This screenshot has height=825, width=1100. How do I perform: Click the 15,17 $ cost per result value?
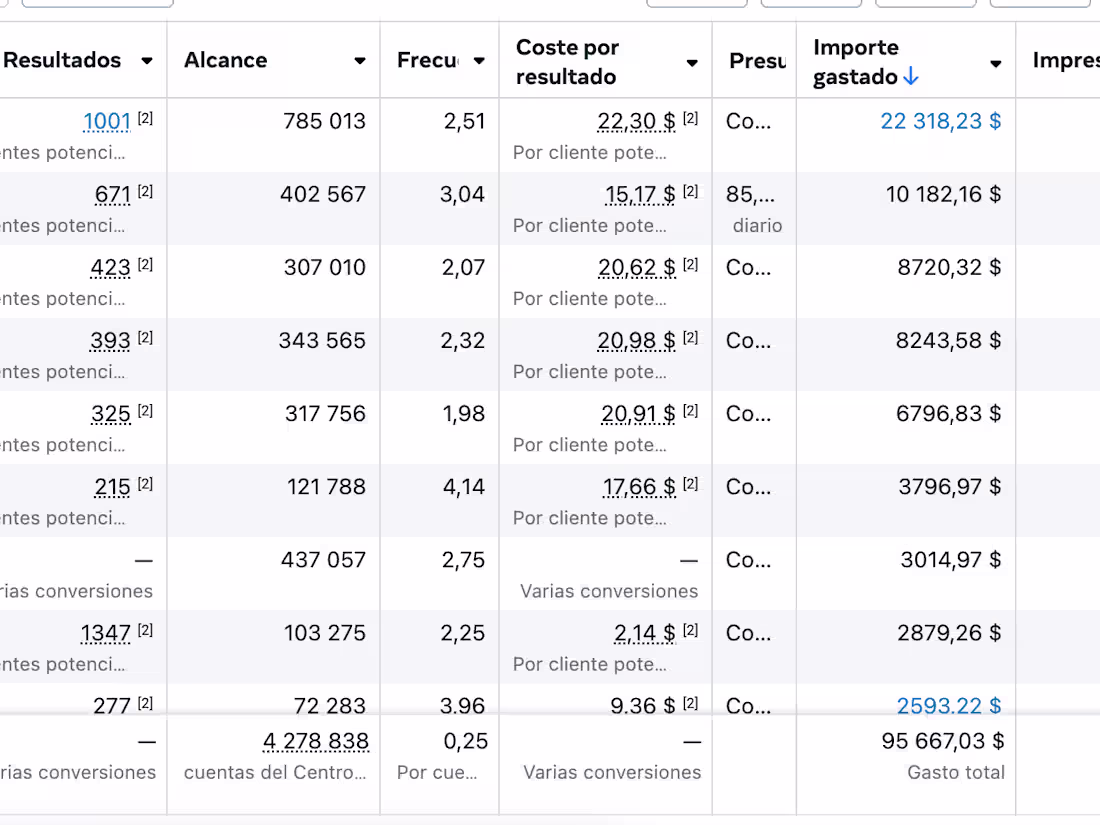tap(640, 195)
